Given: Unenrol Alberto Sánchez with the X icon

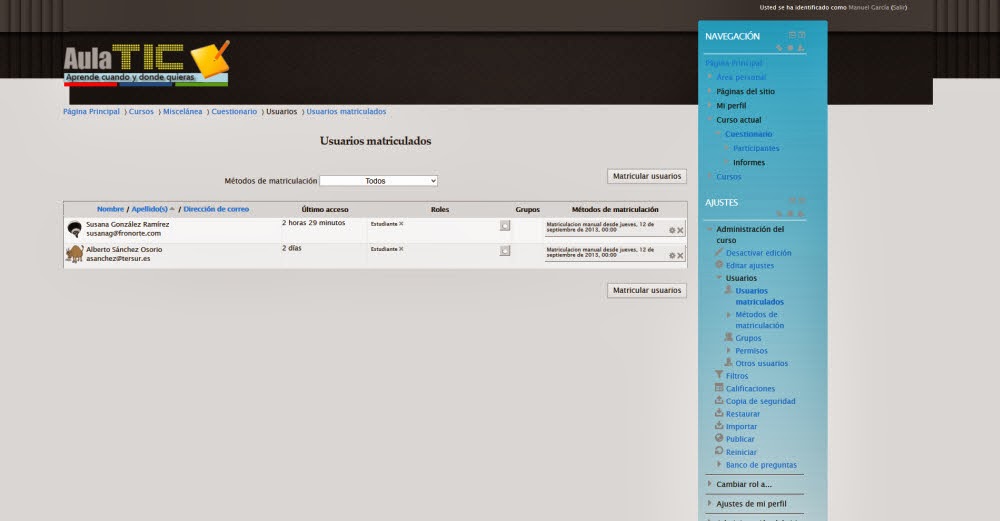Looking at the screenshot, I should click(680, 255).
